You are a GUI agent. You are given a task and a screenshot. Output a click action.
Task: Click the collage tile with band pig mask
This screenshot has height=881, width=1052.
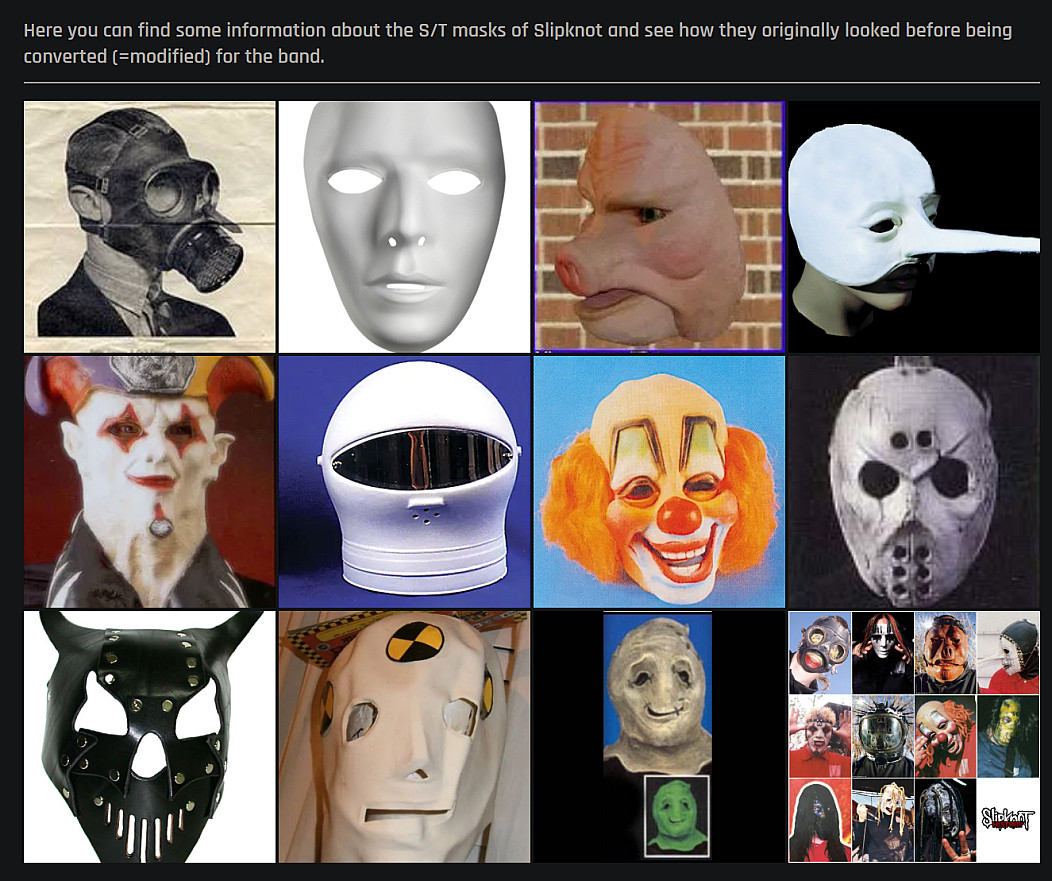click(x=945, y=653)
